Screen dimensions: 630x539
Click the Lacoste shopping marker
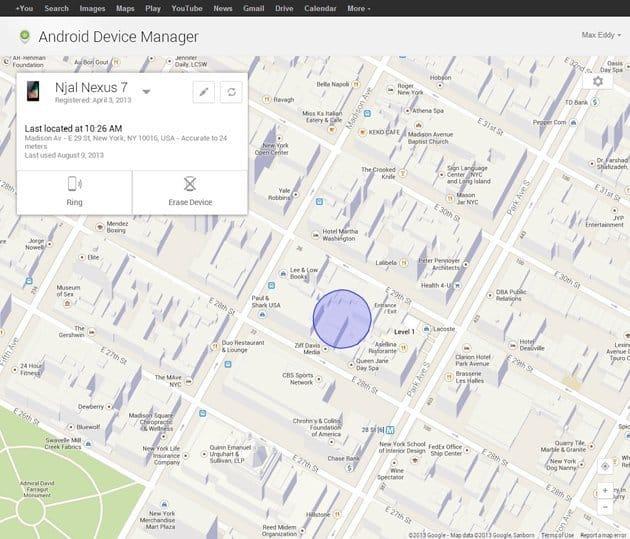[x=426, y=329]
